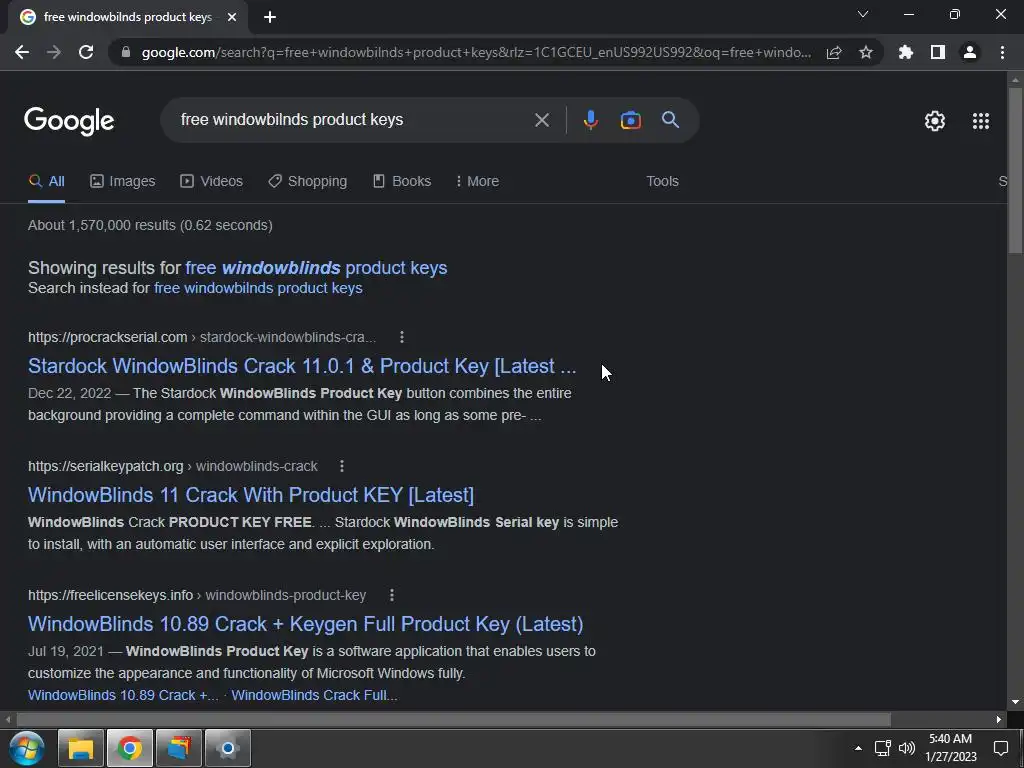This screenshot has width=1024, height=768.
Task: Toggle the Chrome side panel
Action: tap(938, 52)
